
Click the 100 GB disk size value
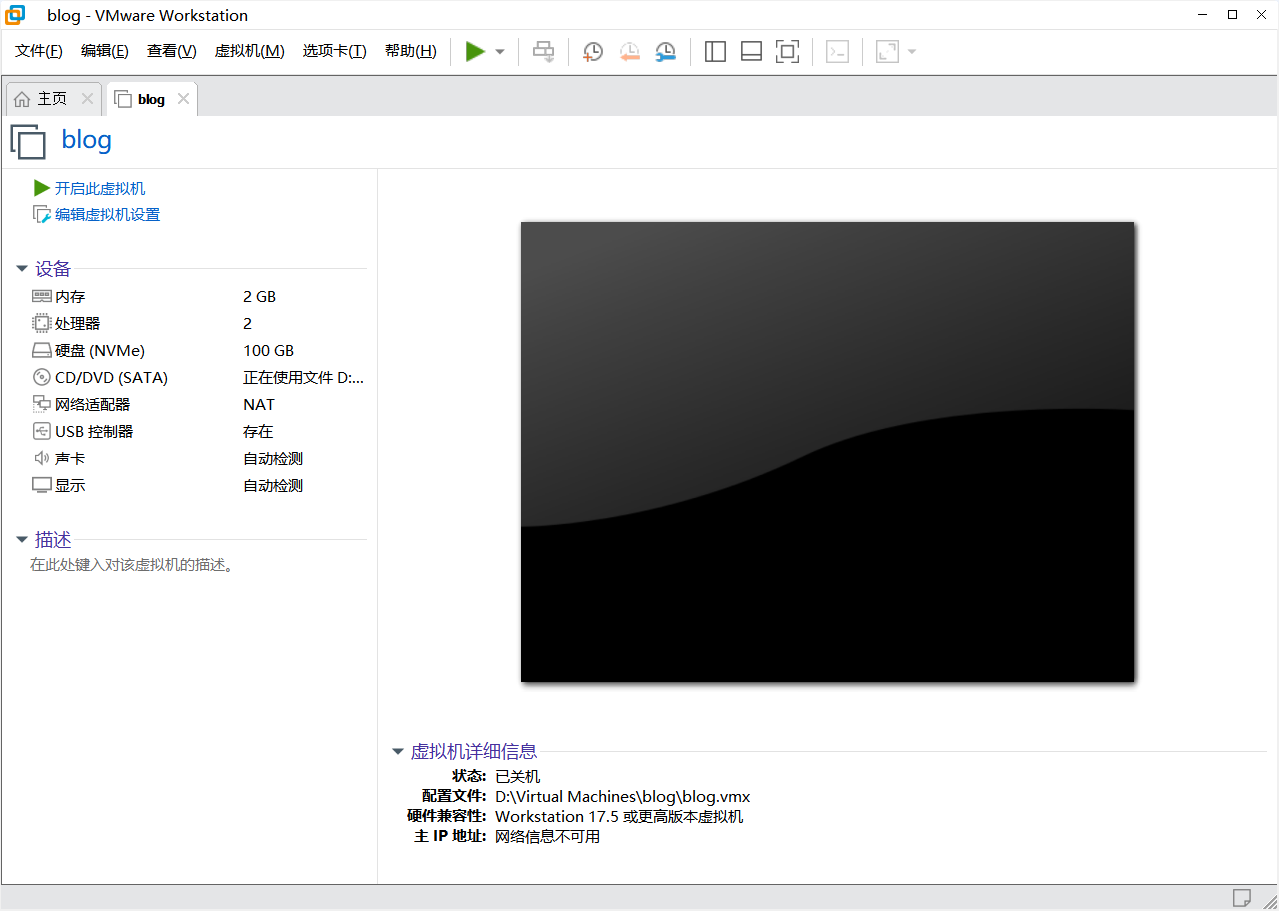pos(268,350)
